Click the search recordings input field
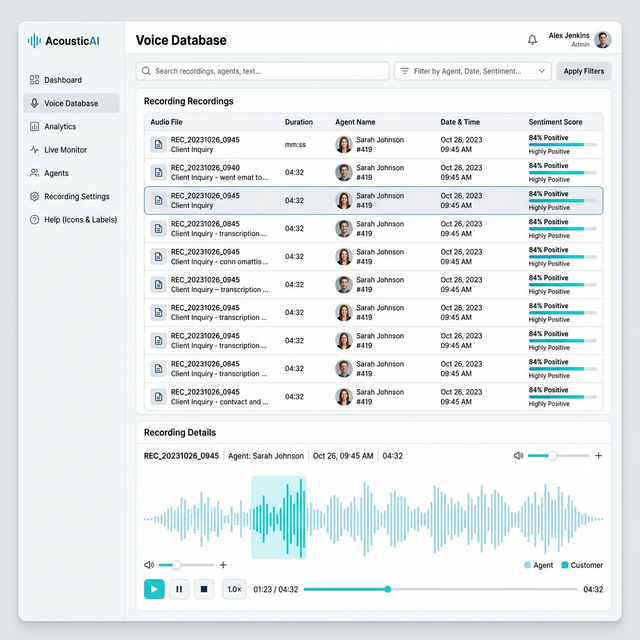The height and width of the screenshot is (640, 640). tap(263, 71)
